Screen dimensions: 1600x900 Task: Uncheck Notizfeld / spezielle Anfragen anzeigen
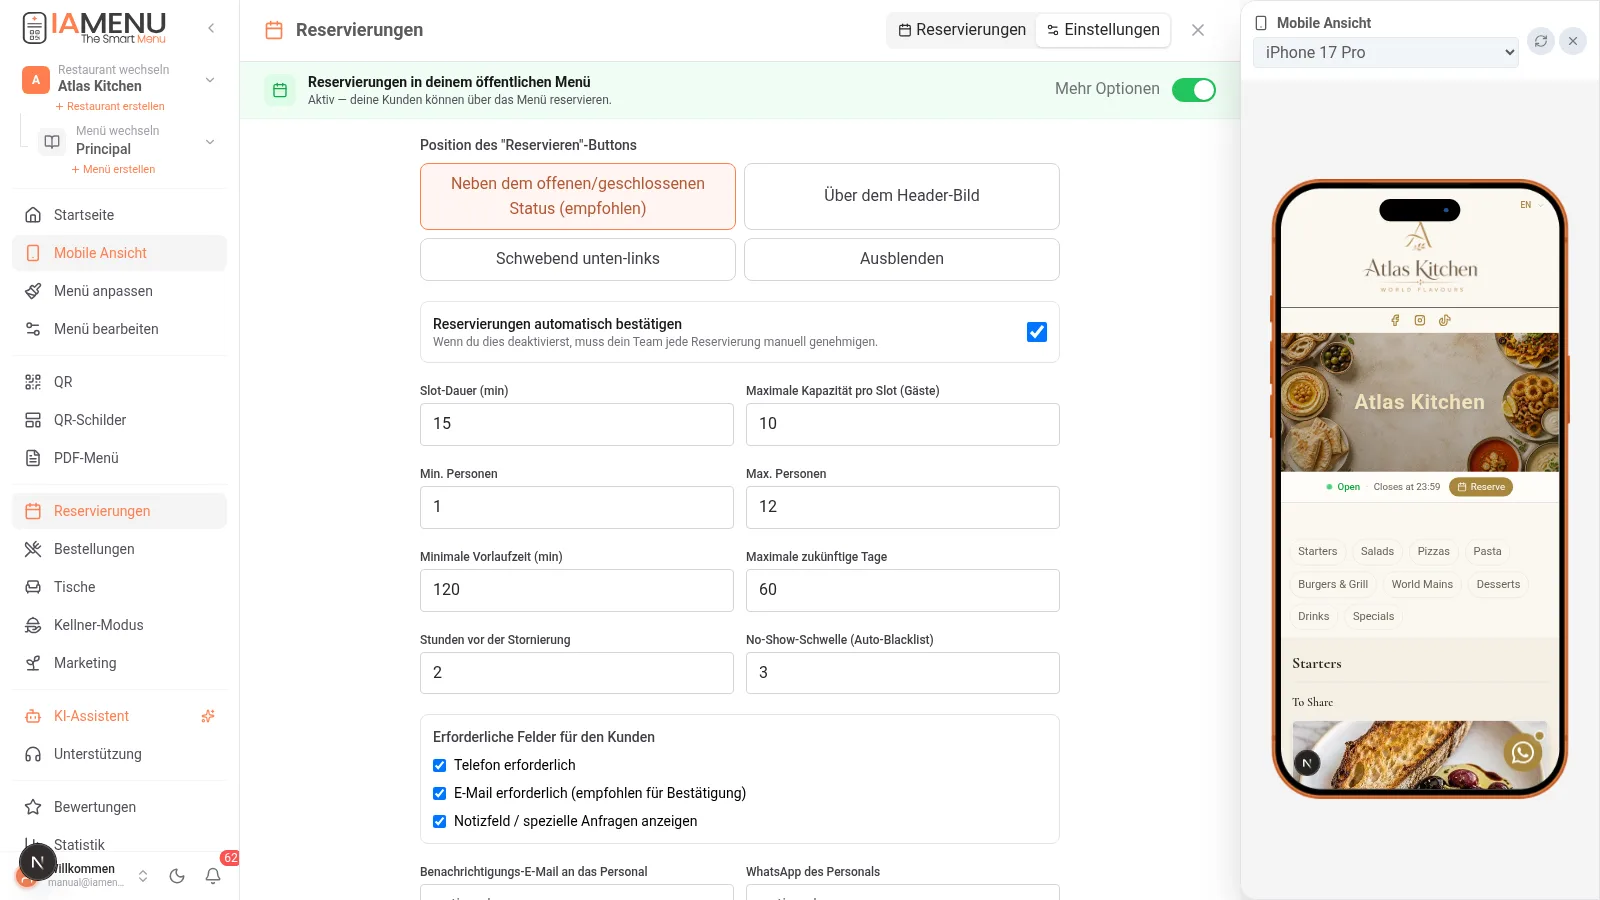coord(439,821)
